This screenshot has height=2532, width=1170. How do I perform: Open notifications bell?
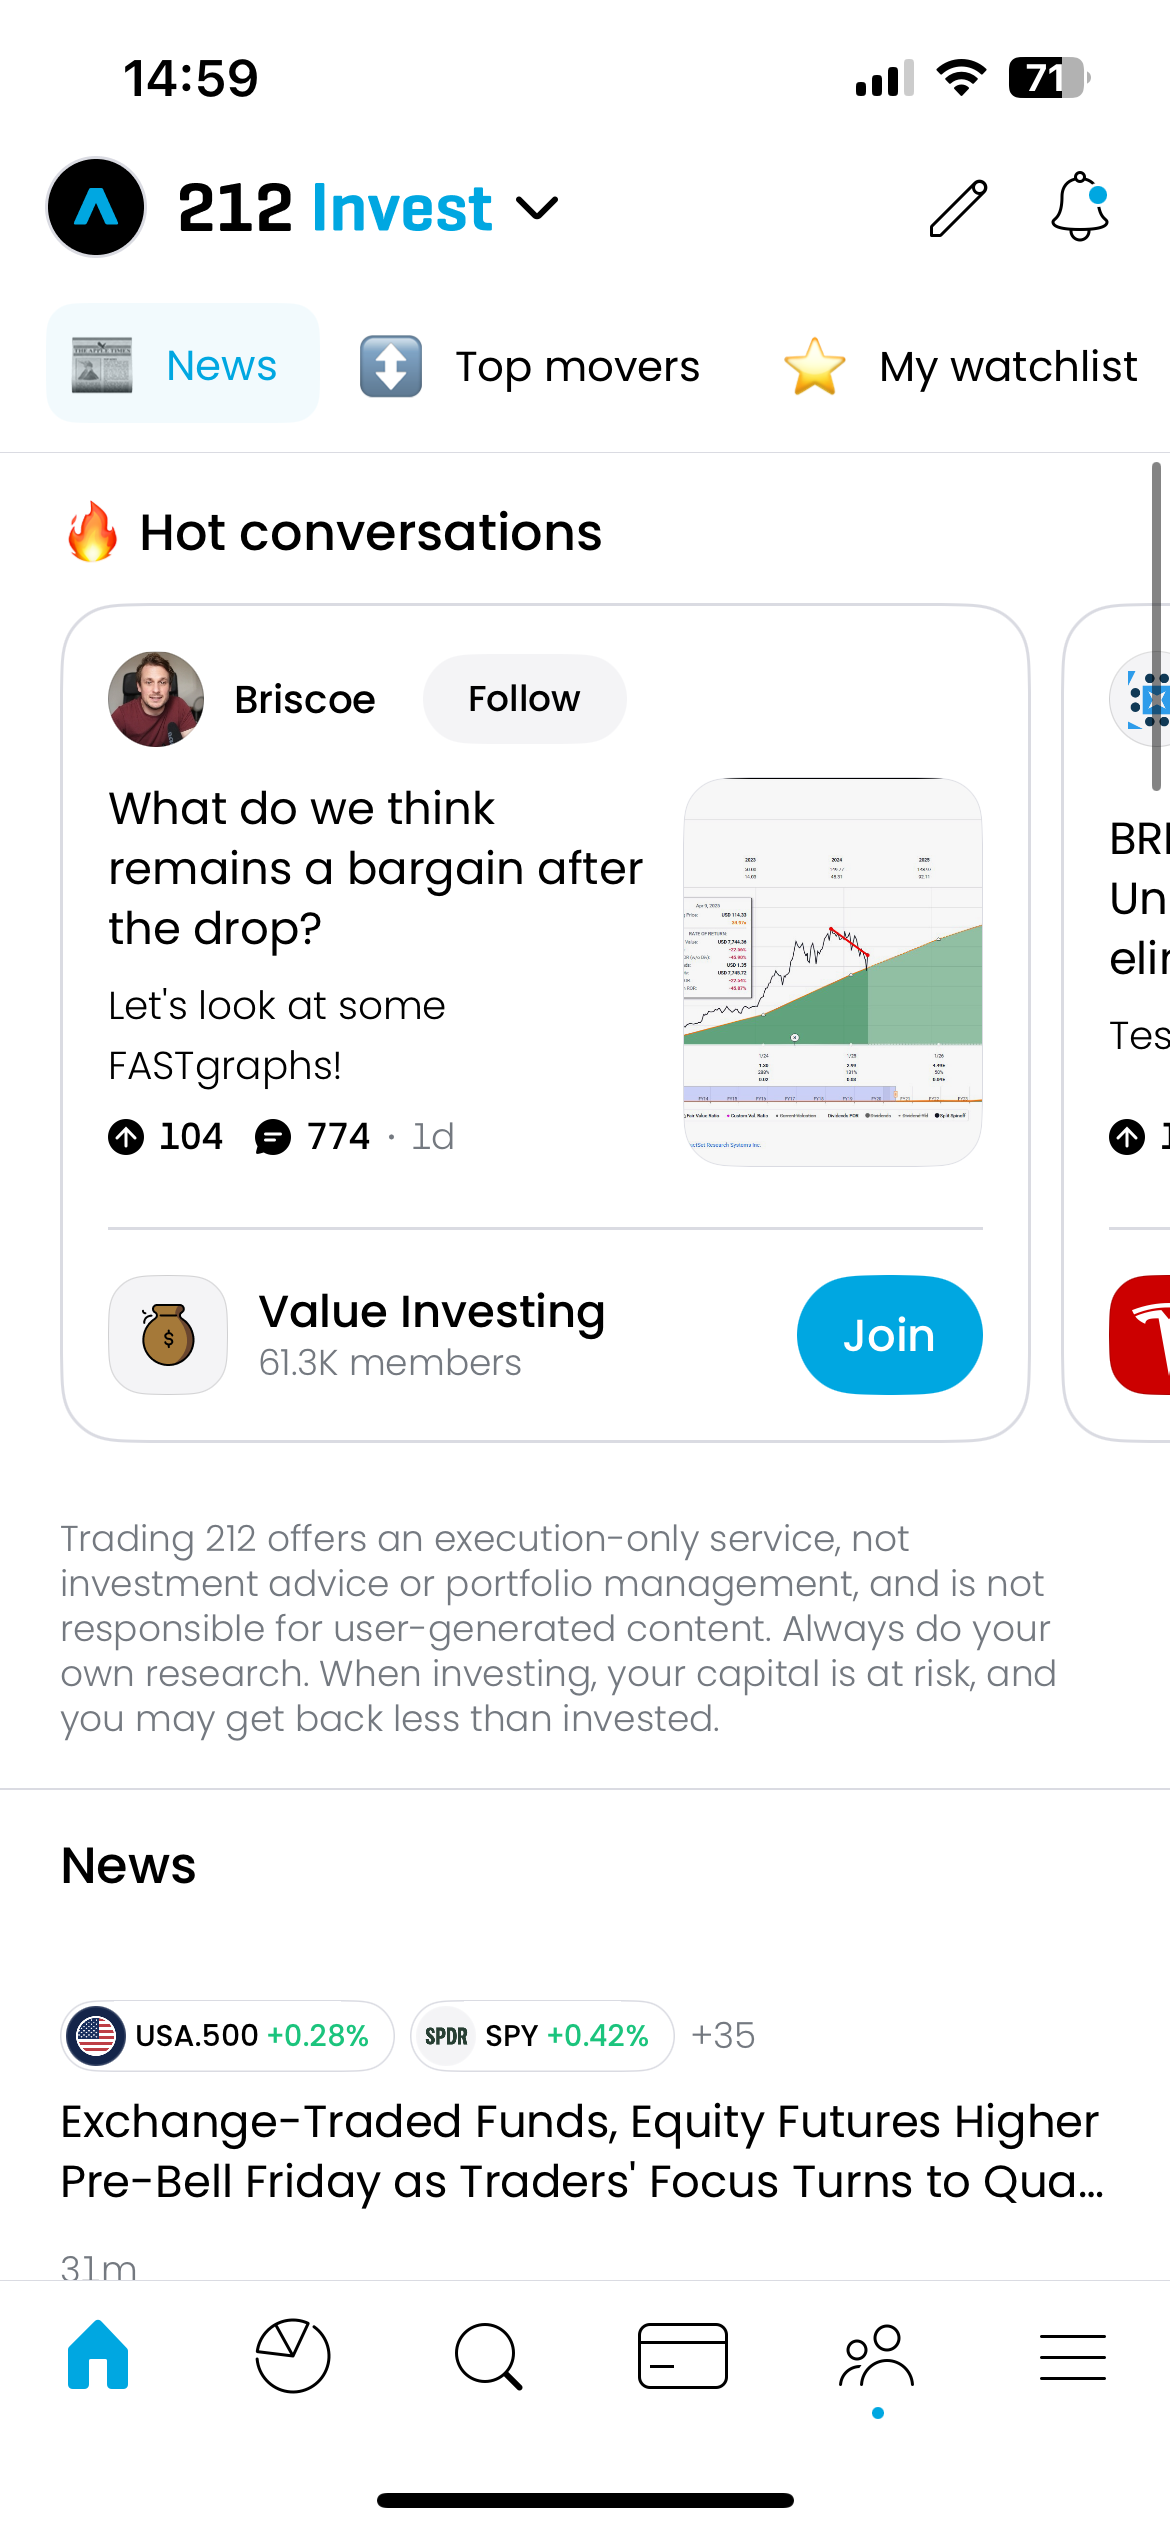click(x=1080, y=207)
